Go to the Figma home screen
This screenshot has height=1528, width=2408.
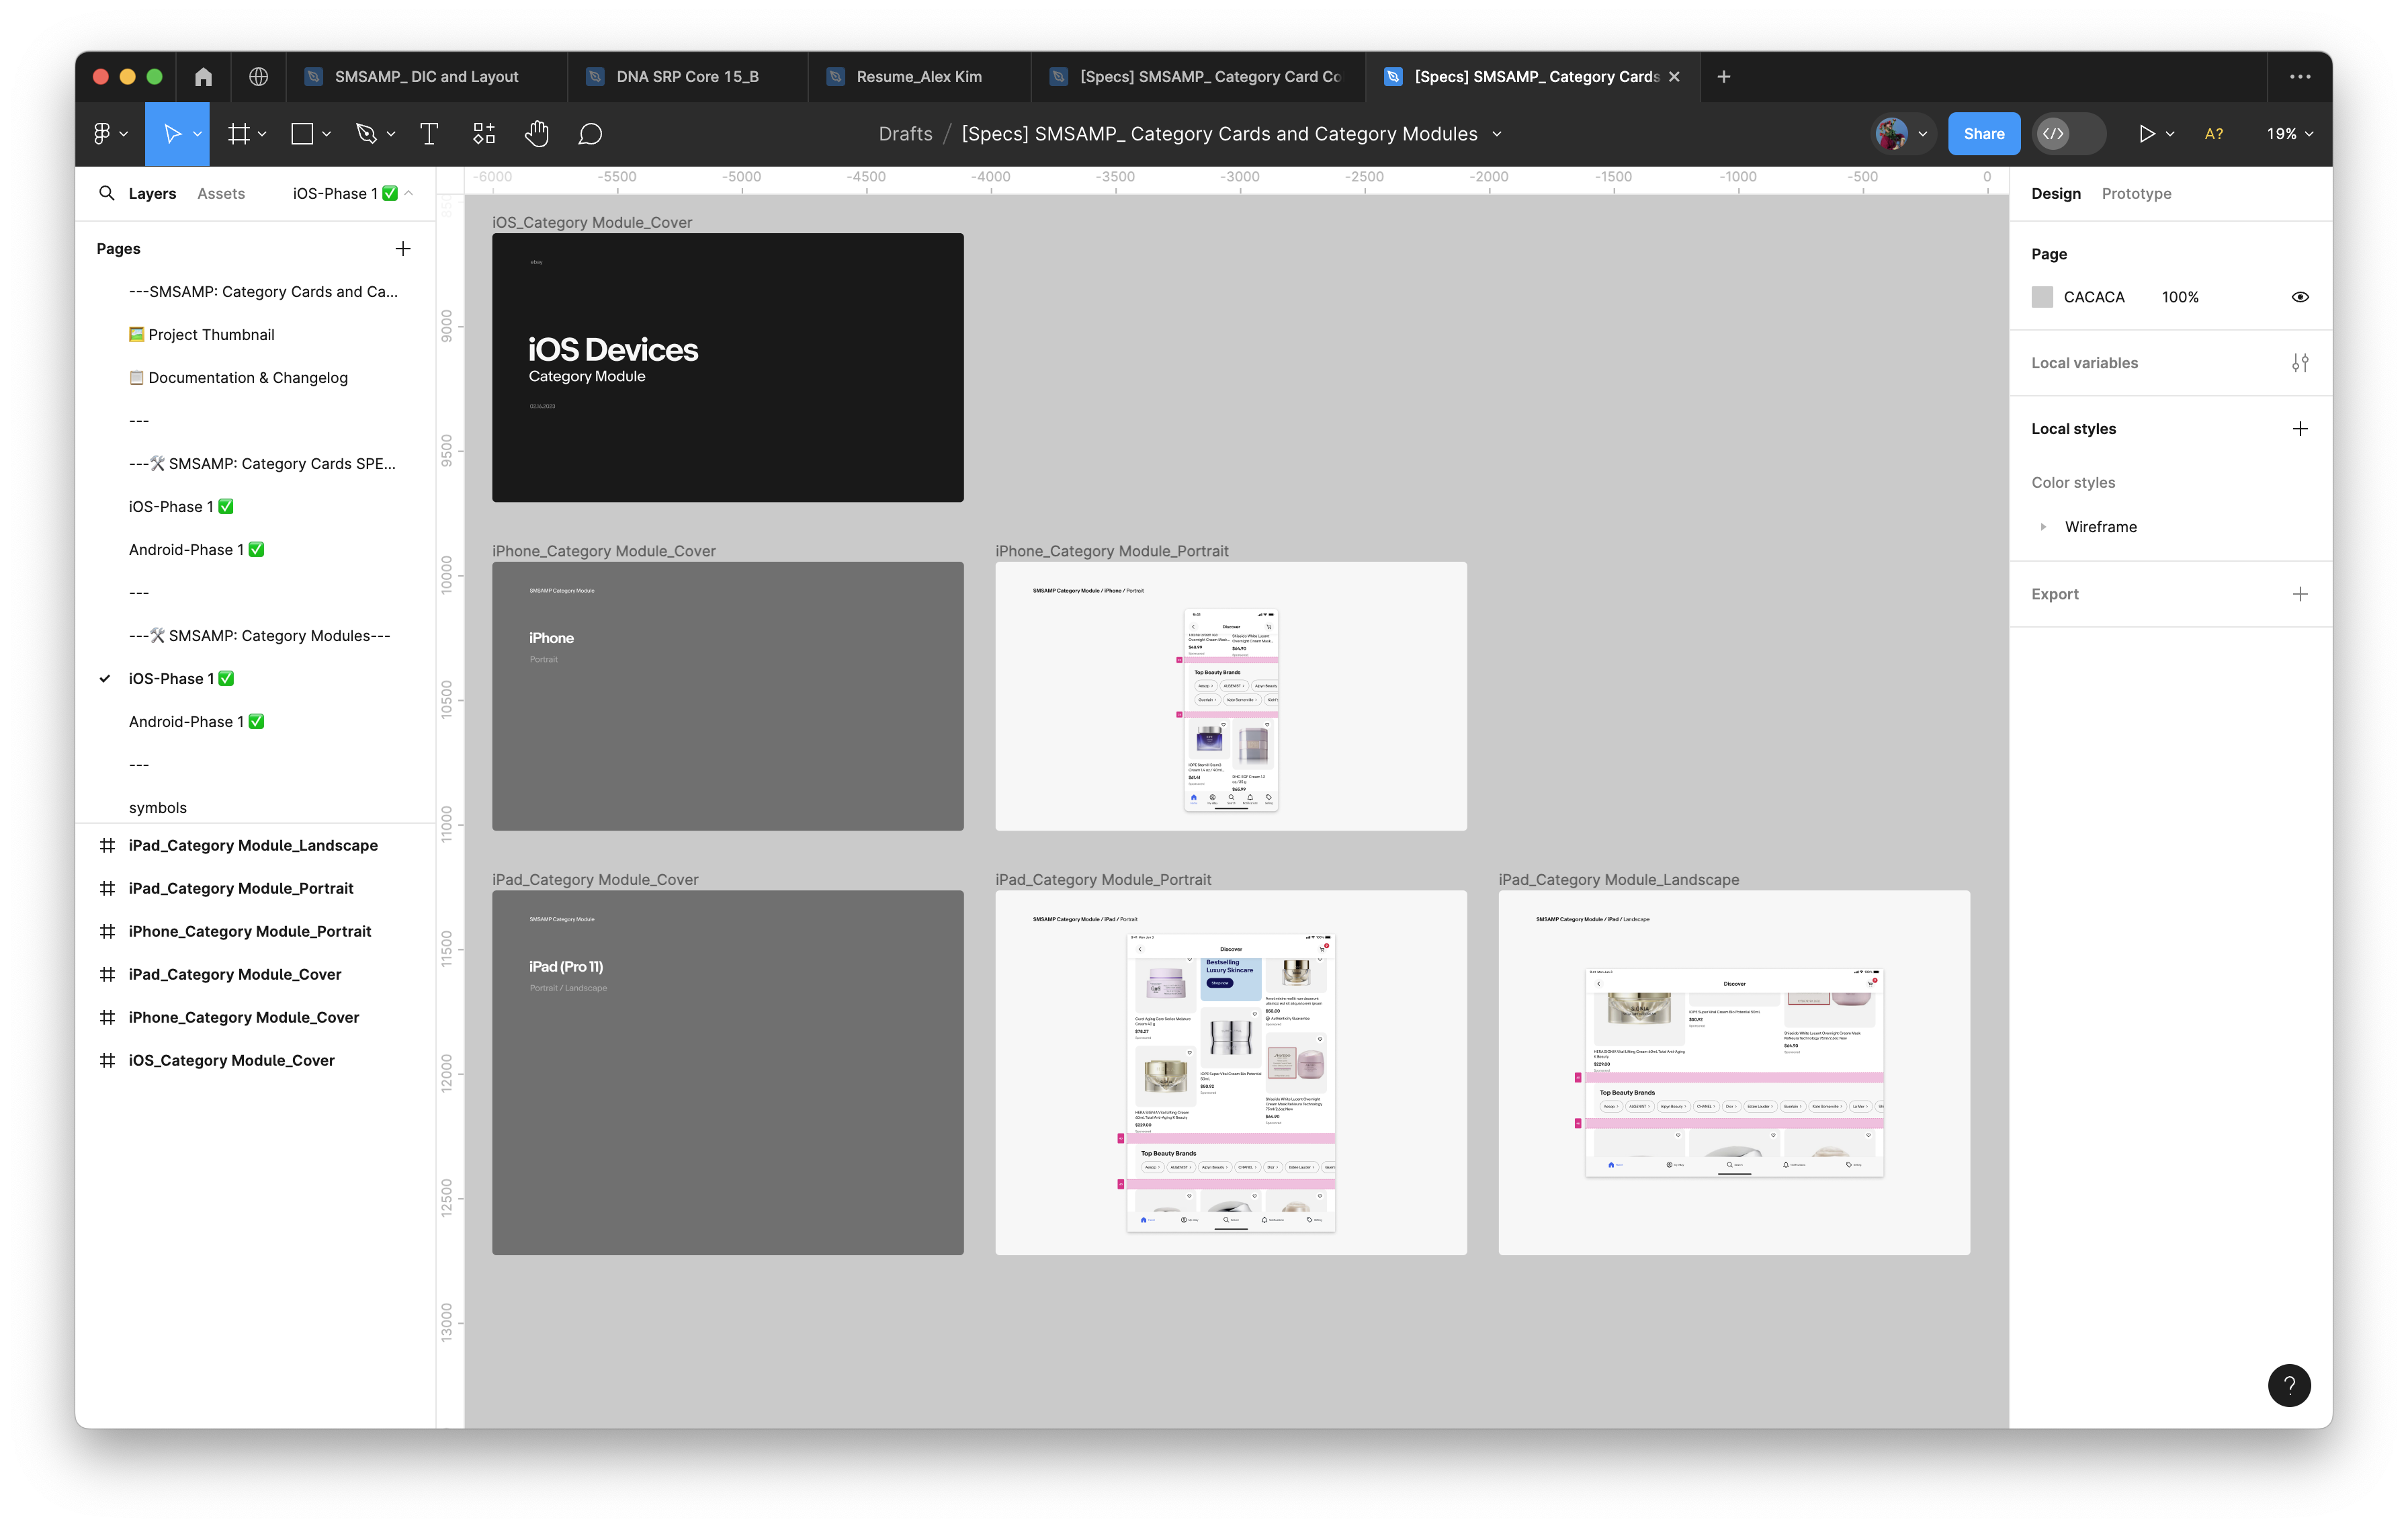click(x=203, y=76)
